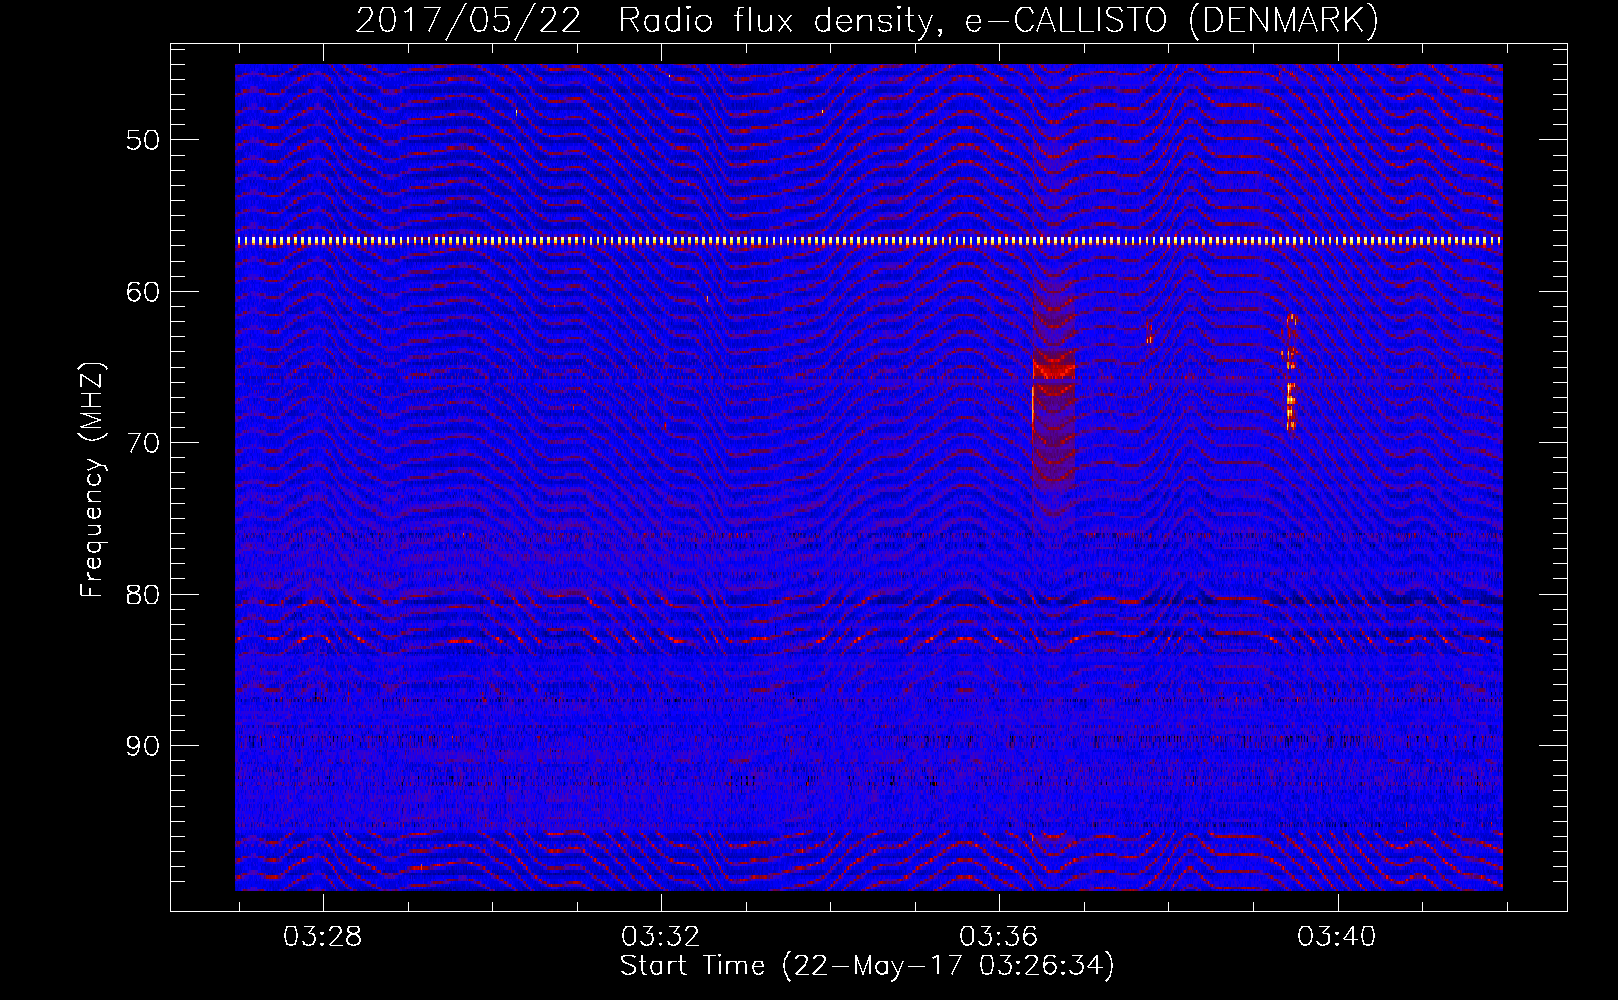Click the 03:40 time tick label

[1337, 937]
